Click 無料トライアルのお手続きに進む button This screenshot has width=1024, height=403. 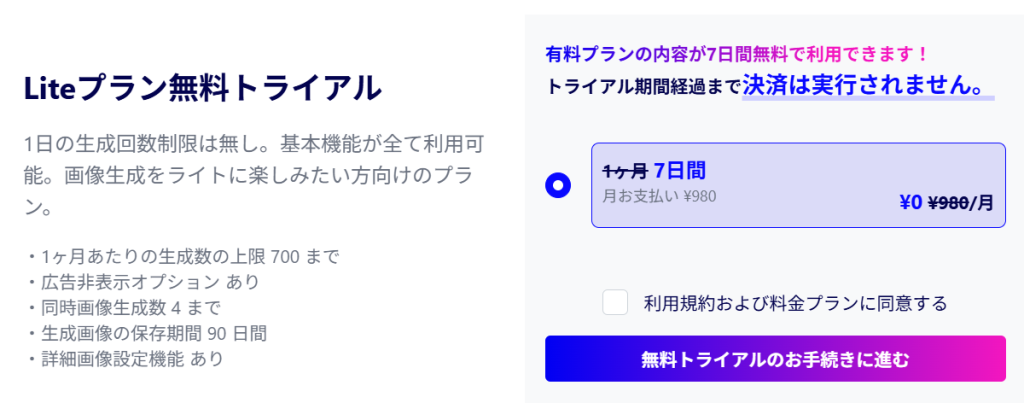pyautogui.click(x=774, y=358)
